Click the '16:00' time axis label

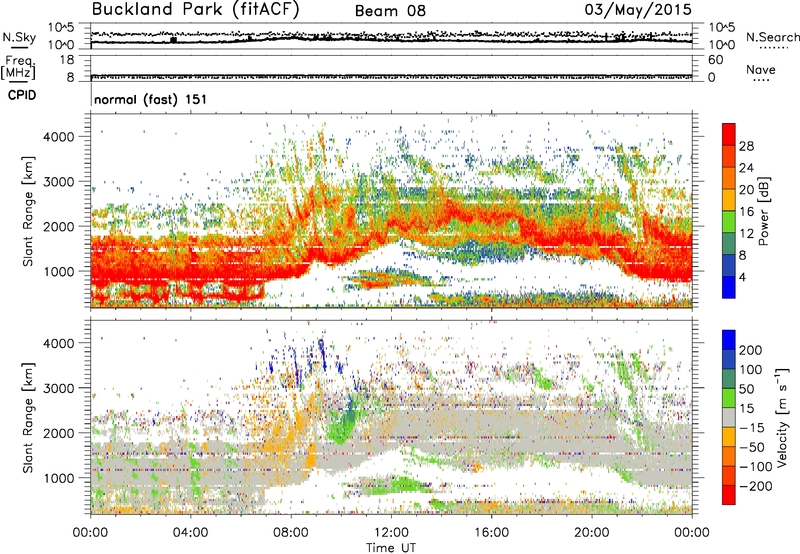coord(492,533)
